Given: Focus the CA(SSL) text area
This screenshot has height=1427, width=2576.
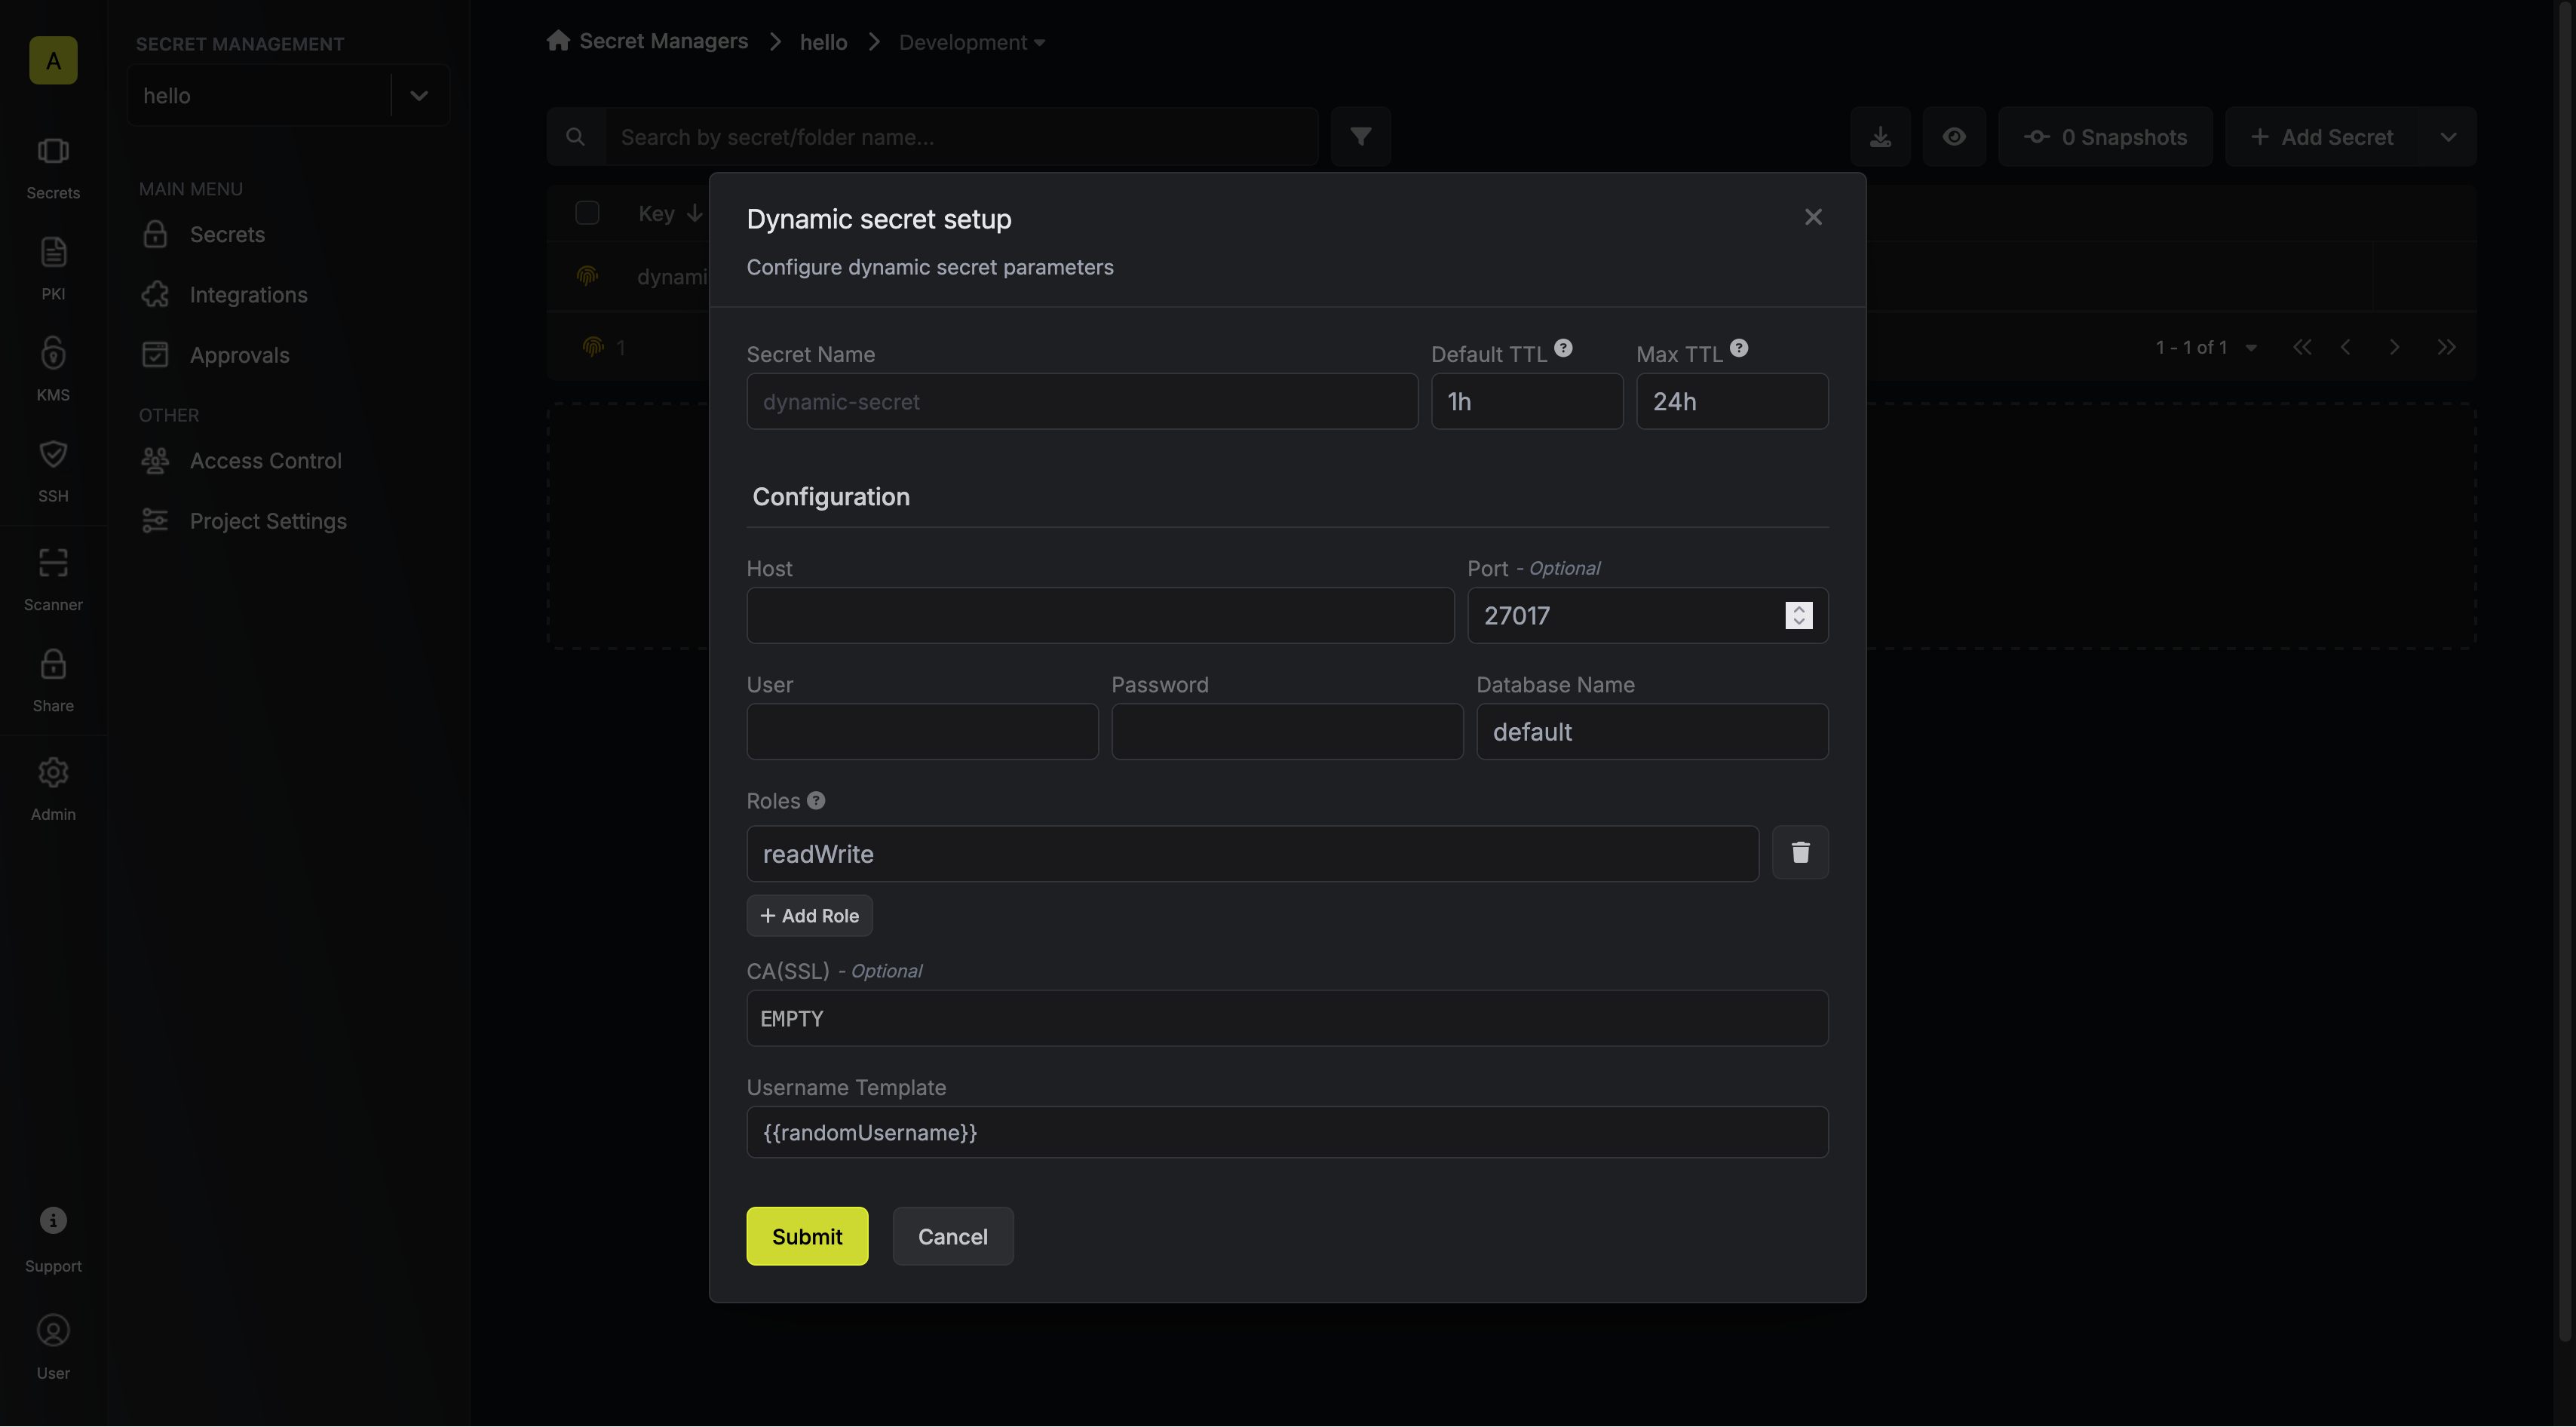Looking at the screenshot, I should click(1287, 1018).
